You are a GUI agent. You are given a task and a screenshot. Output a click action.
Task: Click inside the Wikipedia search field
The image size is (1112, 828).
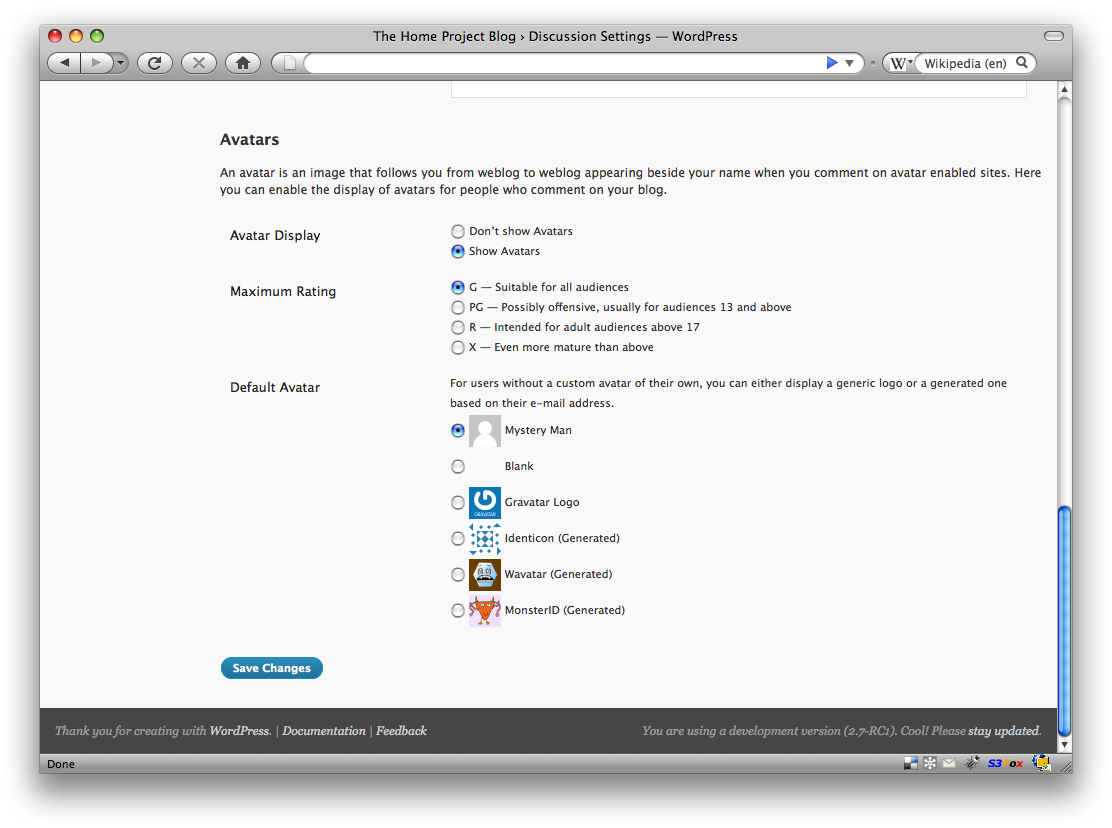[x=965, y=63]
